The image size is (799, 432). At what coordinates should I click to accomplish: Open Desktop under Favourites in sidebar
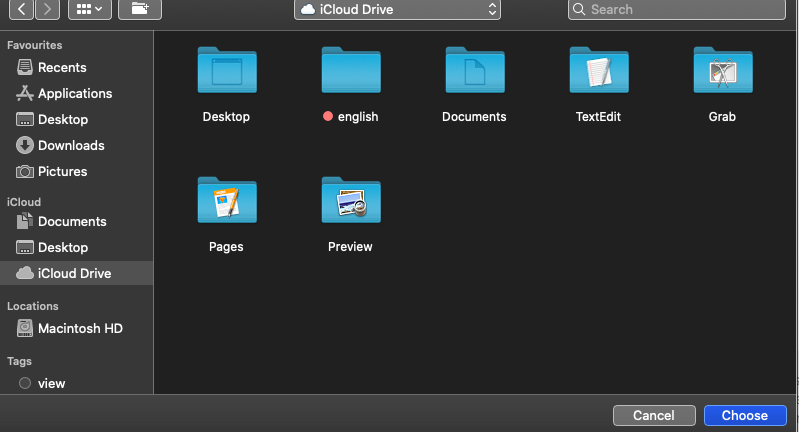point(76,119)
